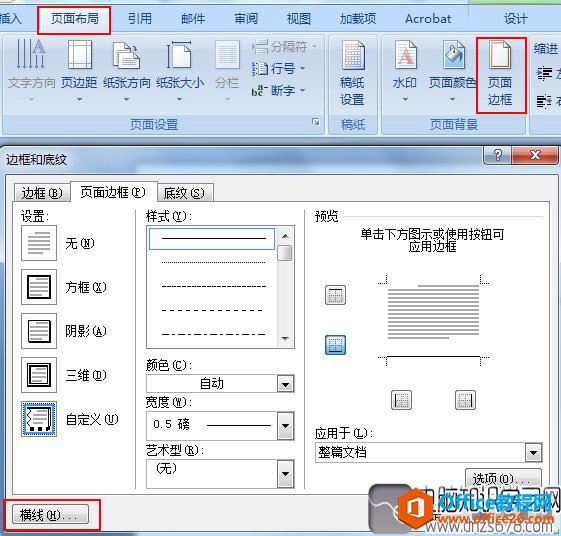Select the 自定义 custom border setting
561x536 pixels.
point(39,419)
